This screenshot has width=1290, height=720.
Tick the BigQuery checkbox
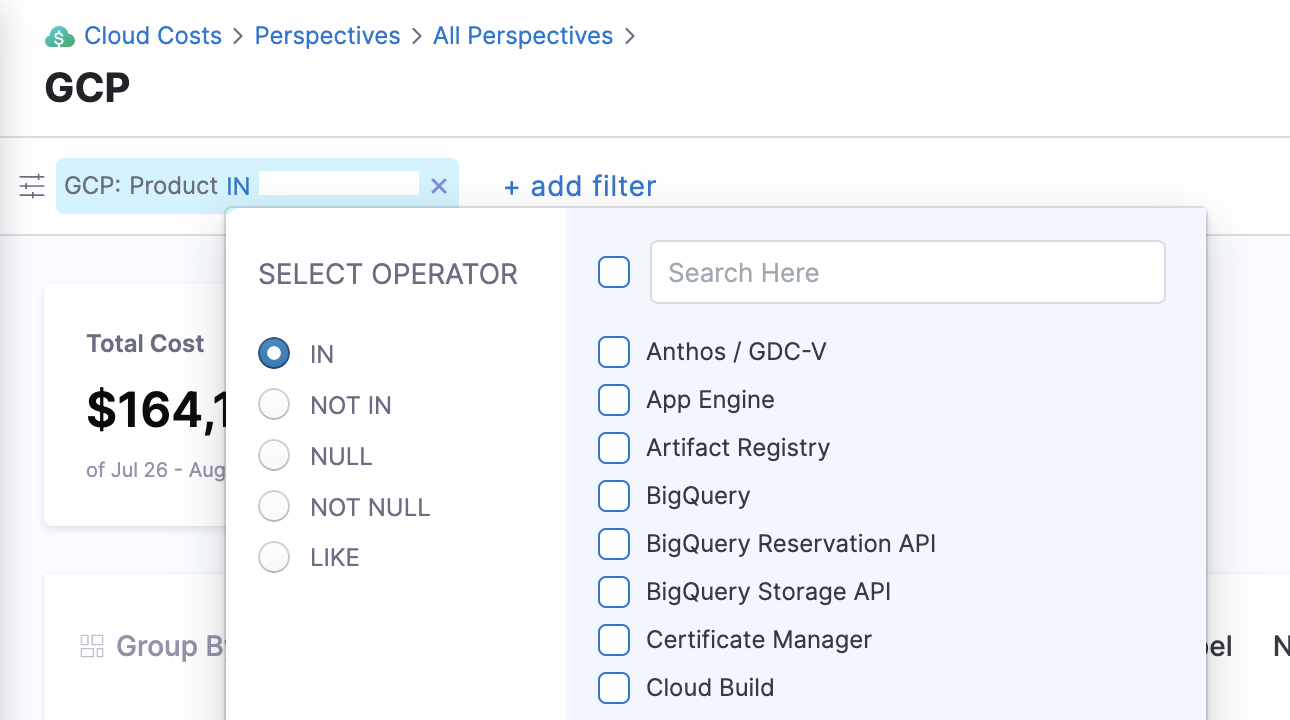614,496
